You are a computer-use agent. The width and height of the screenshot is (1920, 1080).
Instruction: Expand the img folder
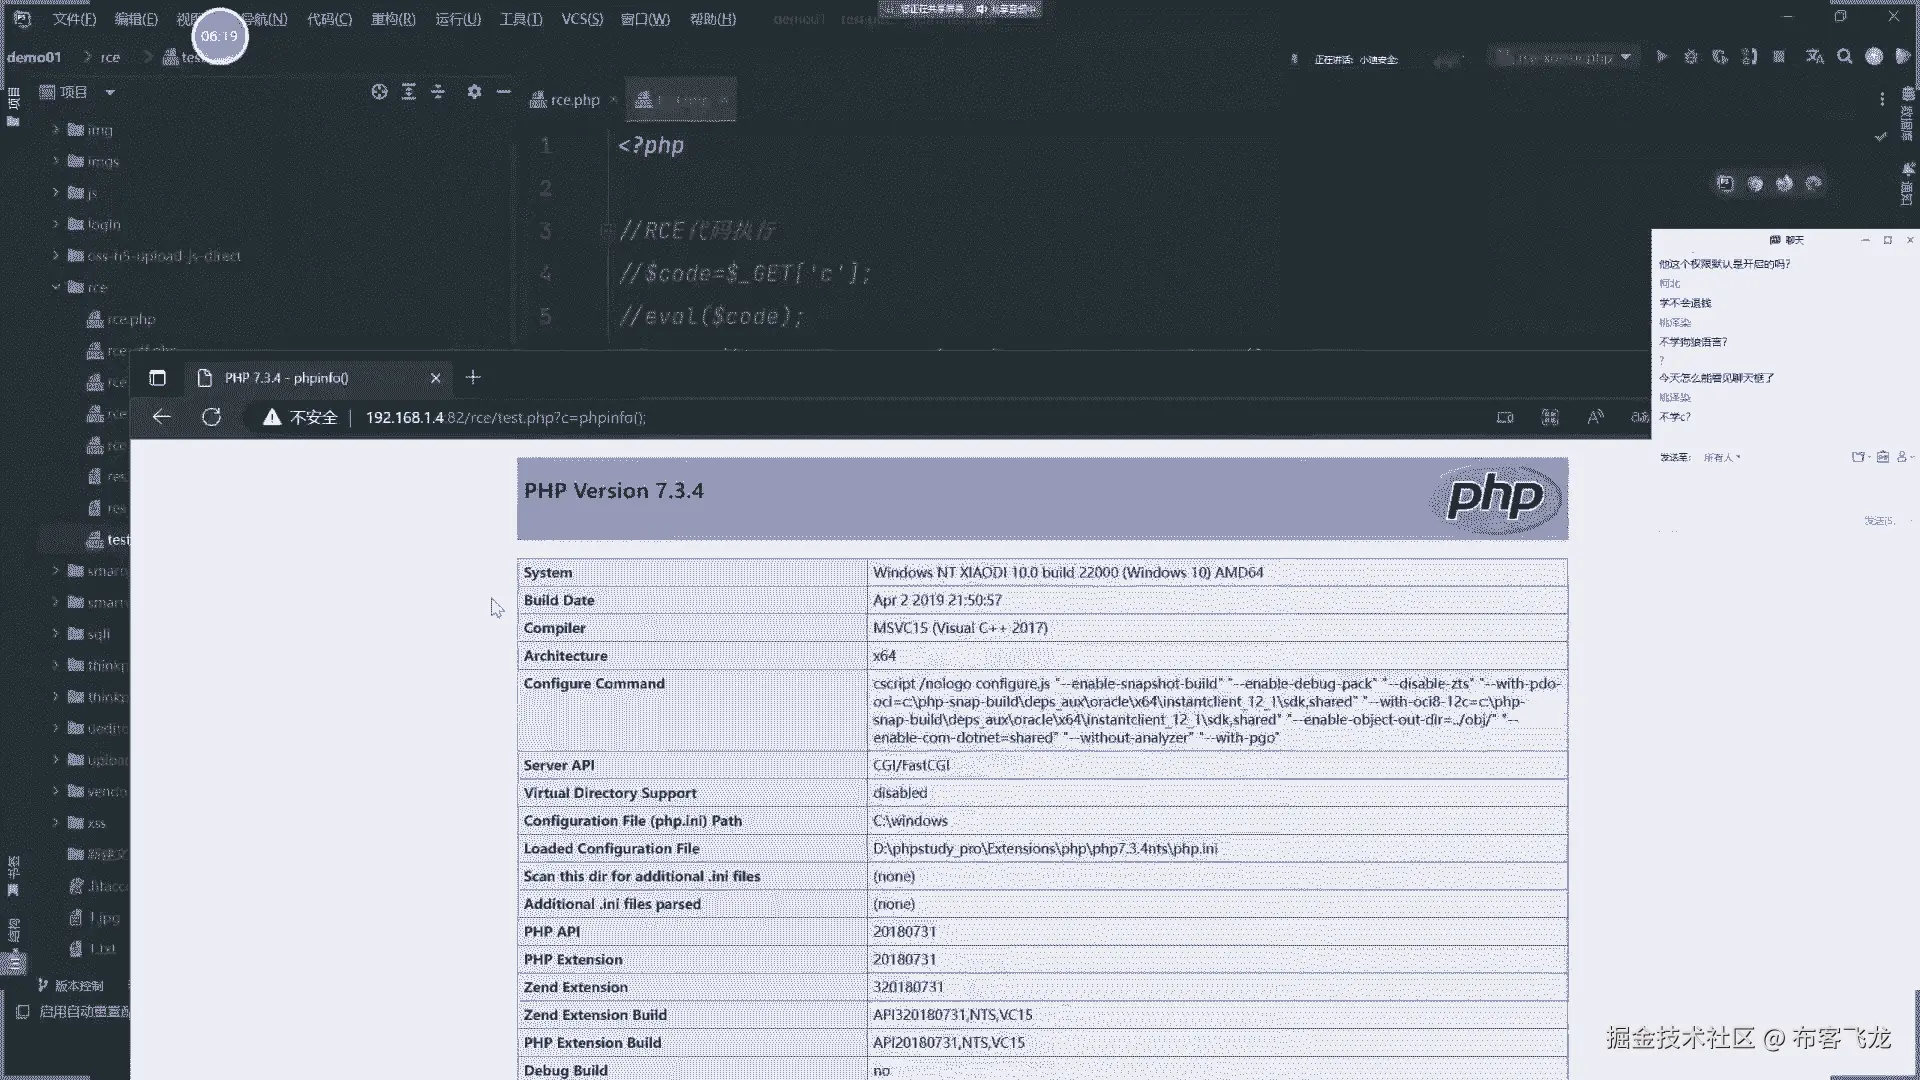coord(56,130)
